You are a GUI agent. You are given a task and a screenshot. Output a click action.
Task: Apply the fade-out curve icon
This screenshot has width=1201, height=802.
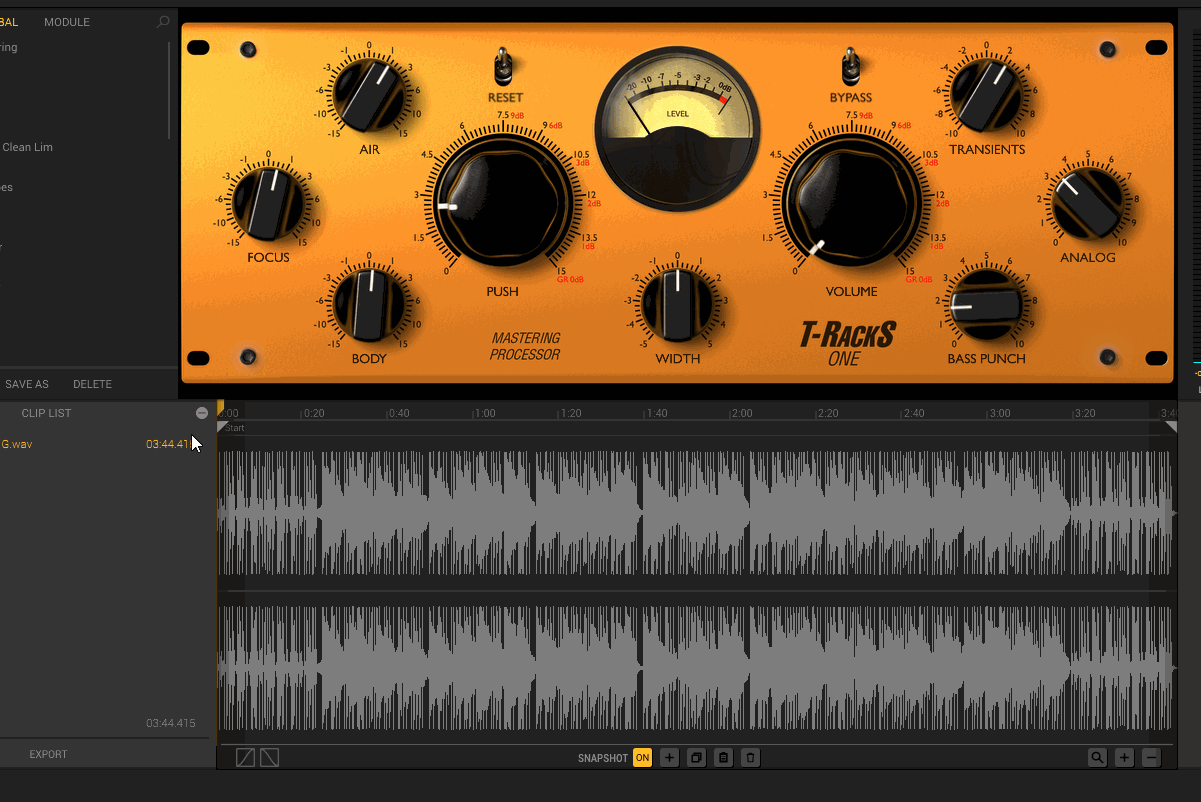tap(269, 758)
